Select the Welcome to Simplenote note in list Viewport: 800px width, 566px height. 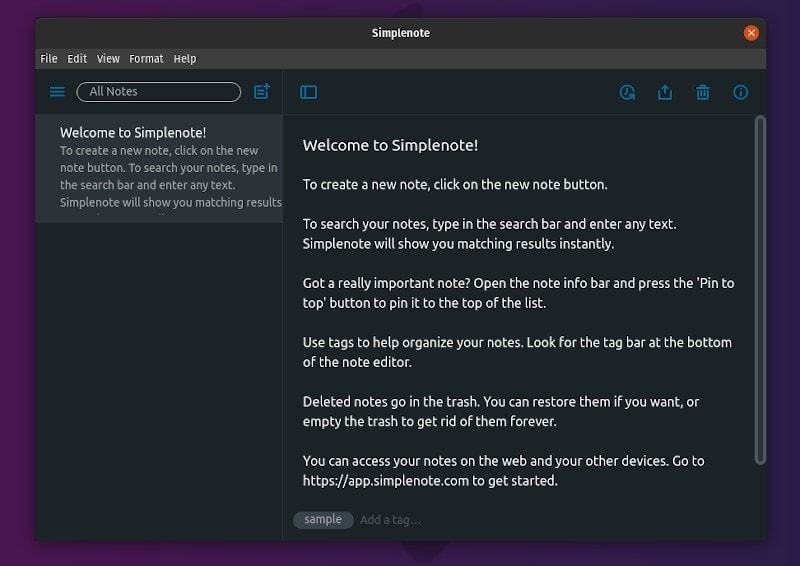[x=160, y=167]
